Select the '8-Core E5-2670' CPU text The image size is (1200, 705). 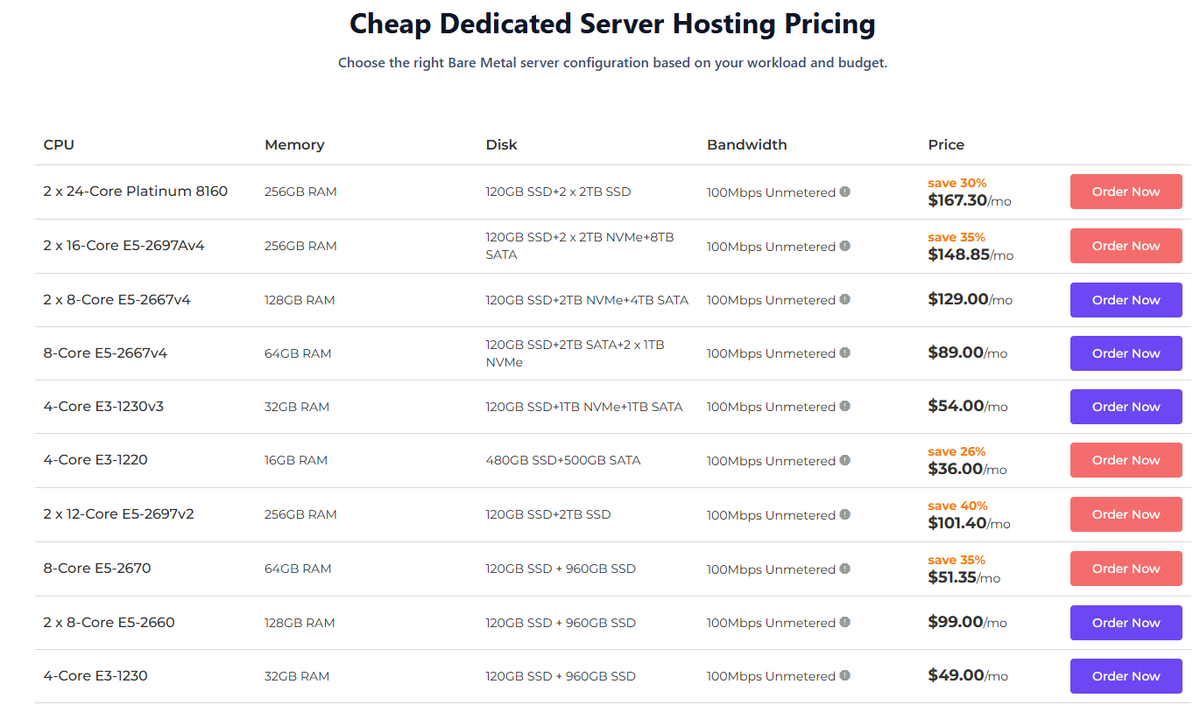point(97,568)
